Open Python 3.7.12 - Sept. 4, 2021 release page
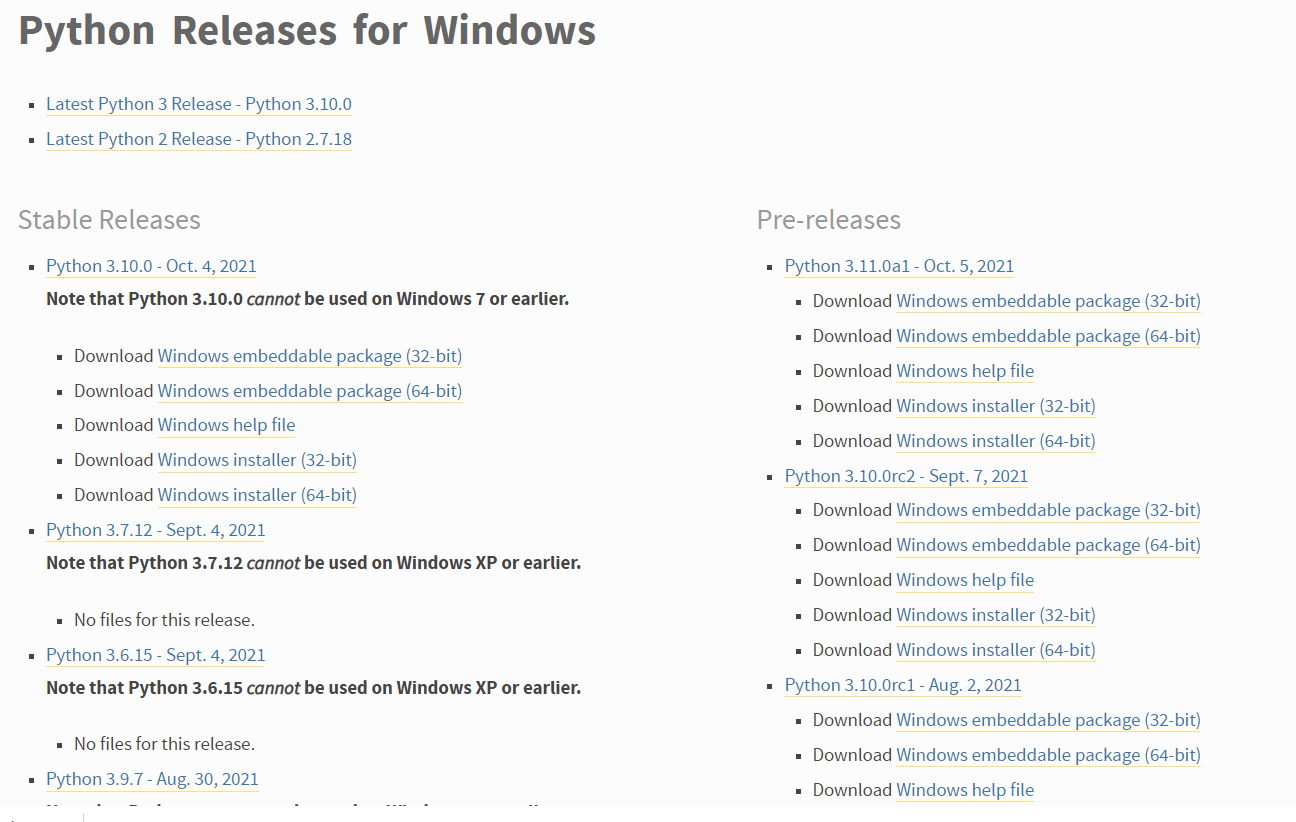This screenshot has height=822, width=1296. point(156,530)
